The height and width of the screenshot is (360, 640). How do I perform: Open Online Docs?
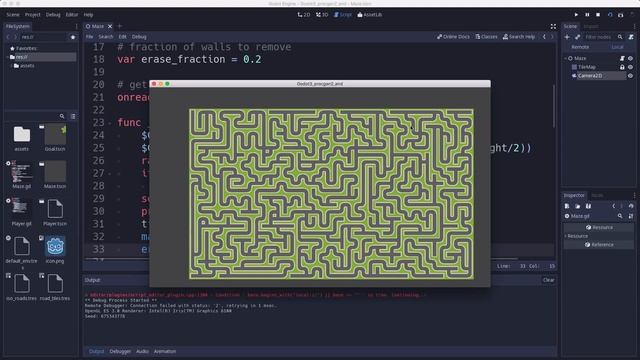click(453, 37)
